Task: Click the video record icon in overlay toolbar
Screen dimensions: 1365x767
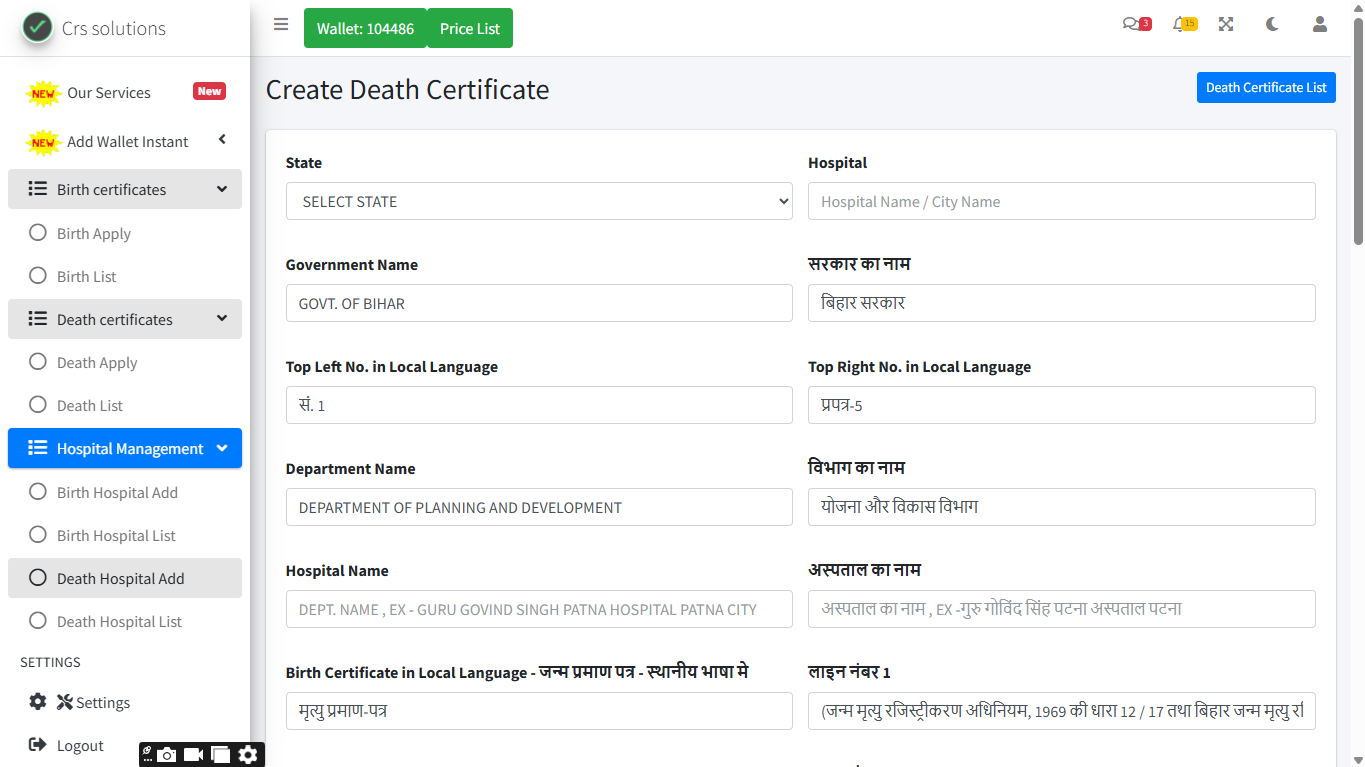Action: pyautogui.click(x=194, y=755)
